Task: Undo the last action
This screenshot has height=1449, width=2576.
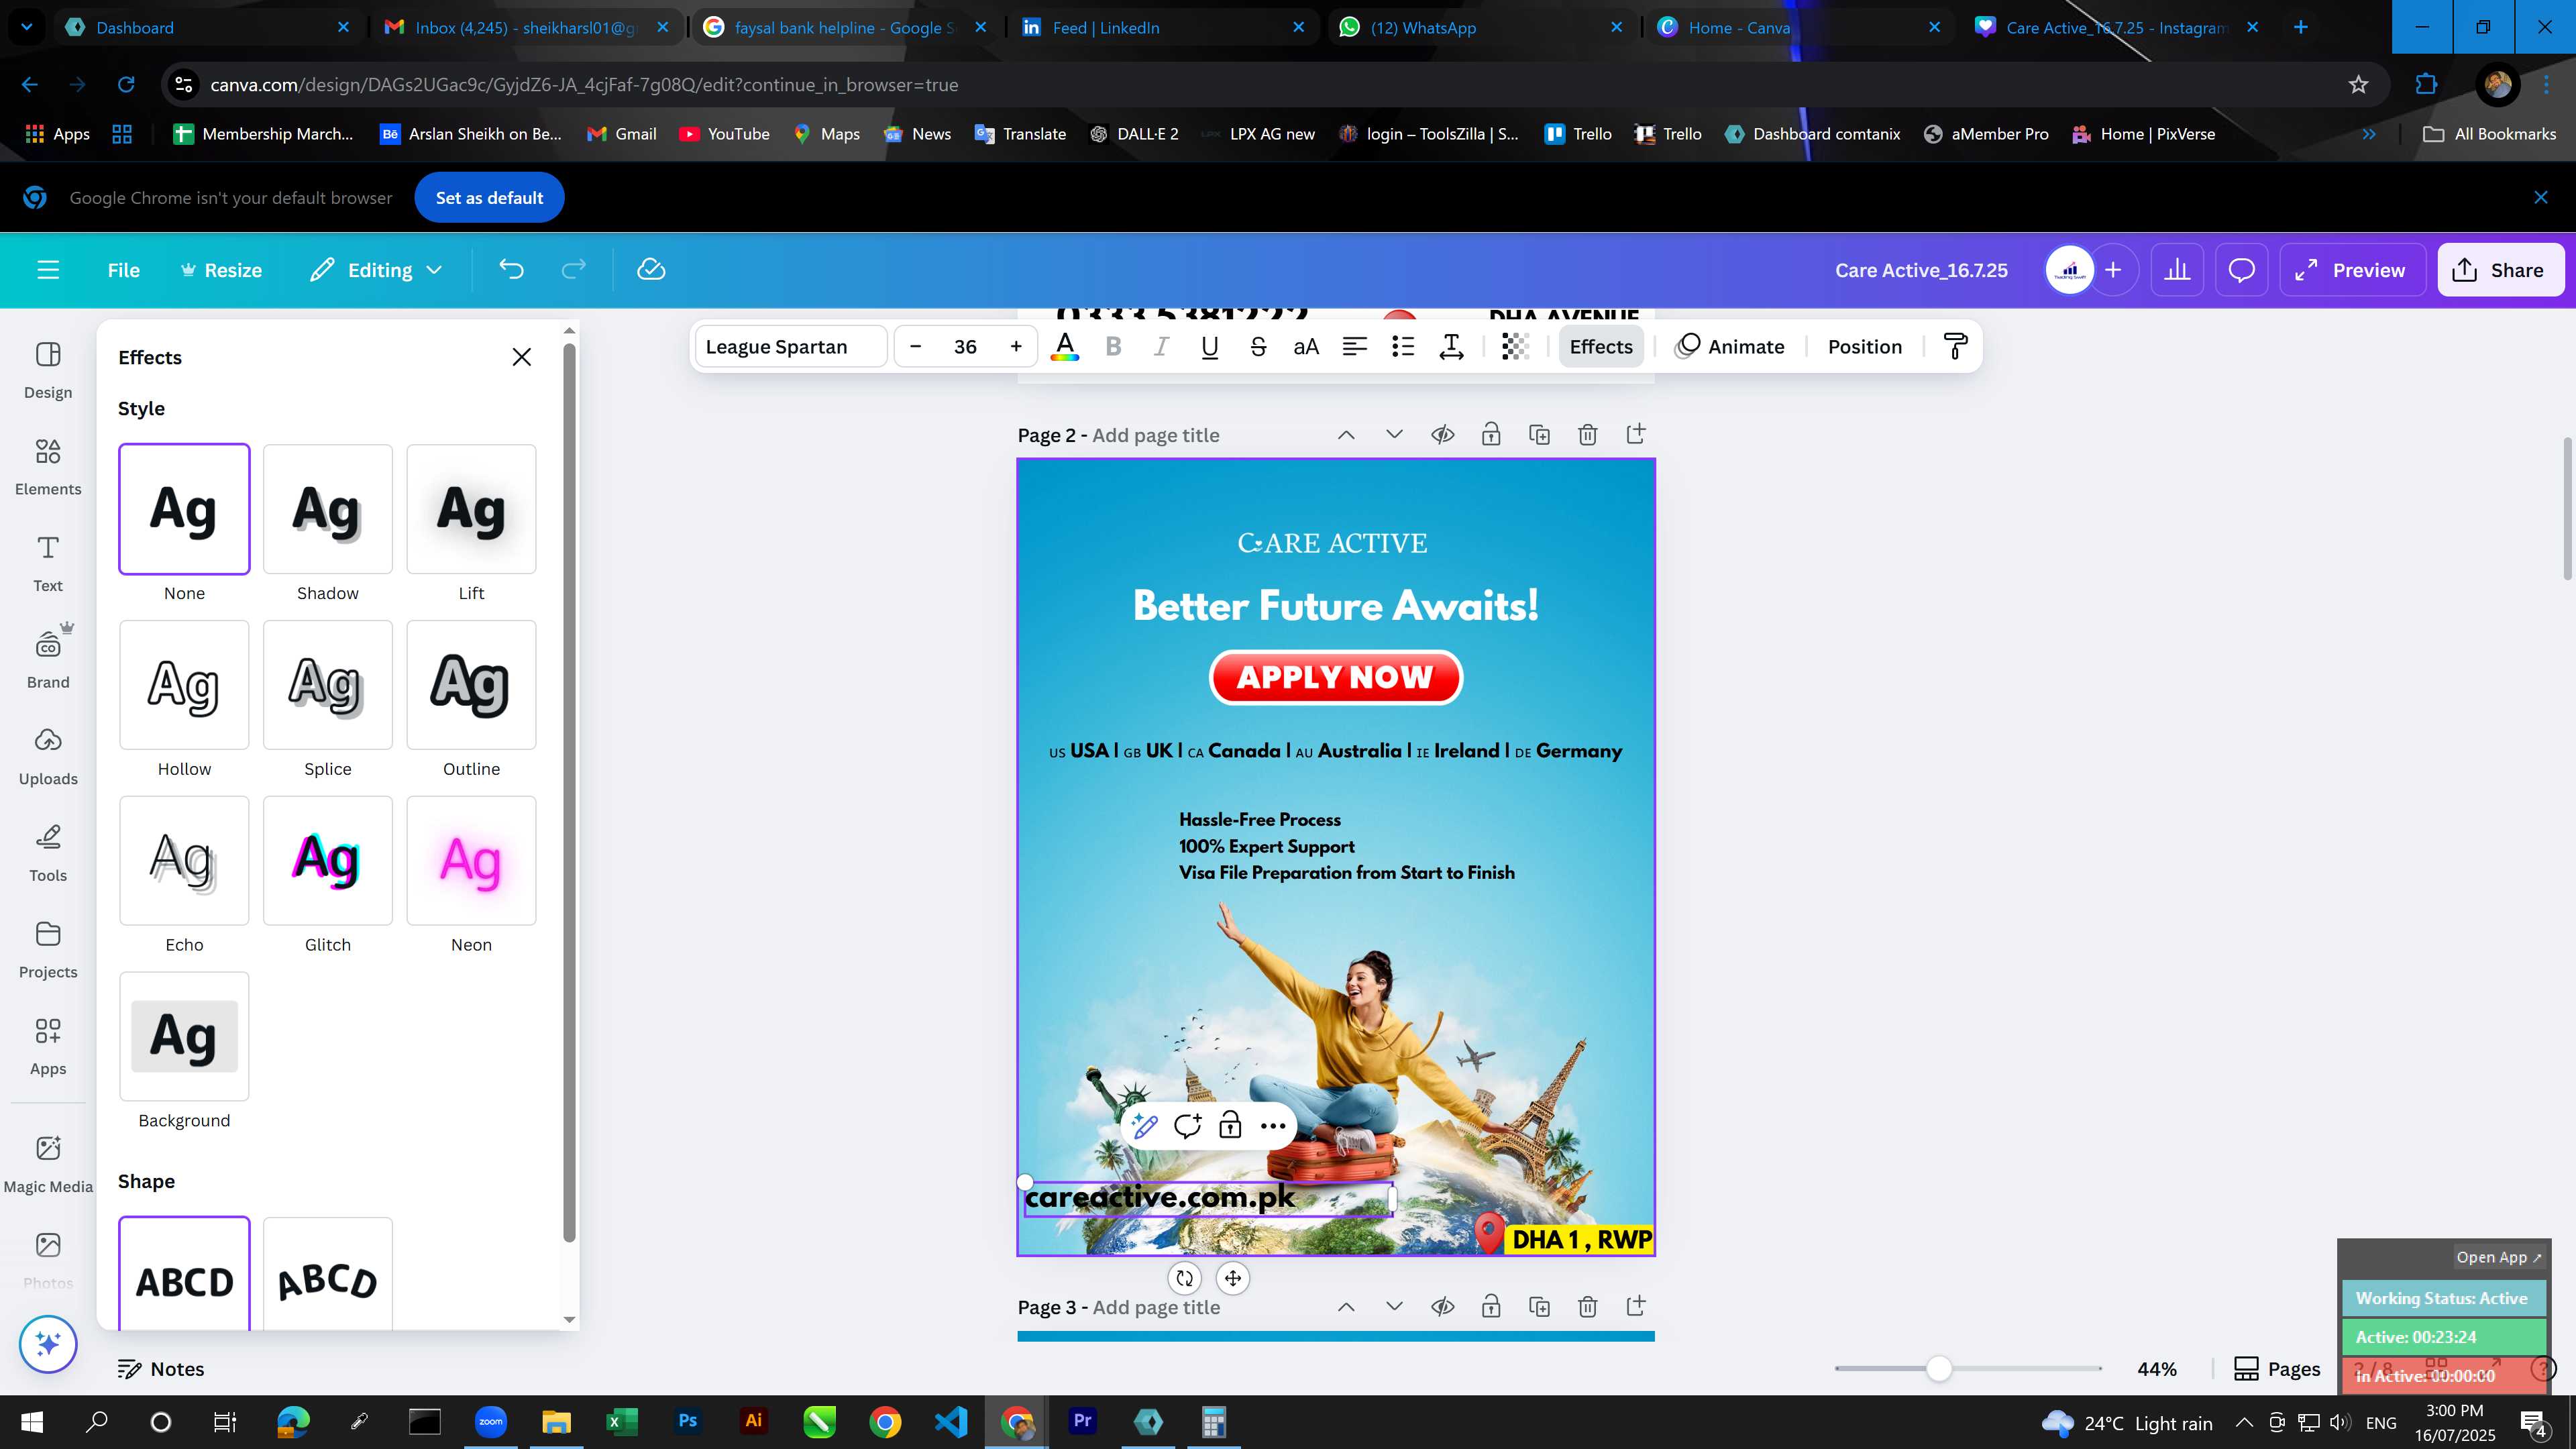Action: (511, 270)
